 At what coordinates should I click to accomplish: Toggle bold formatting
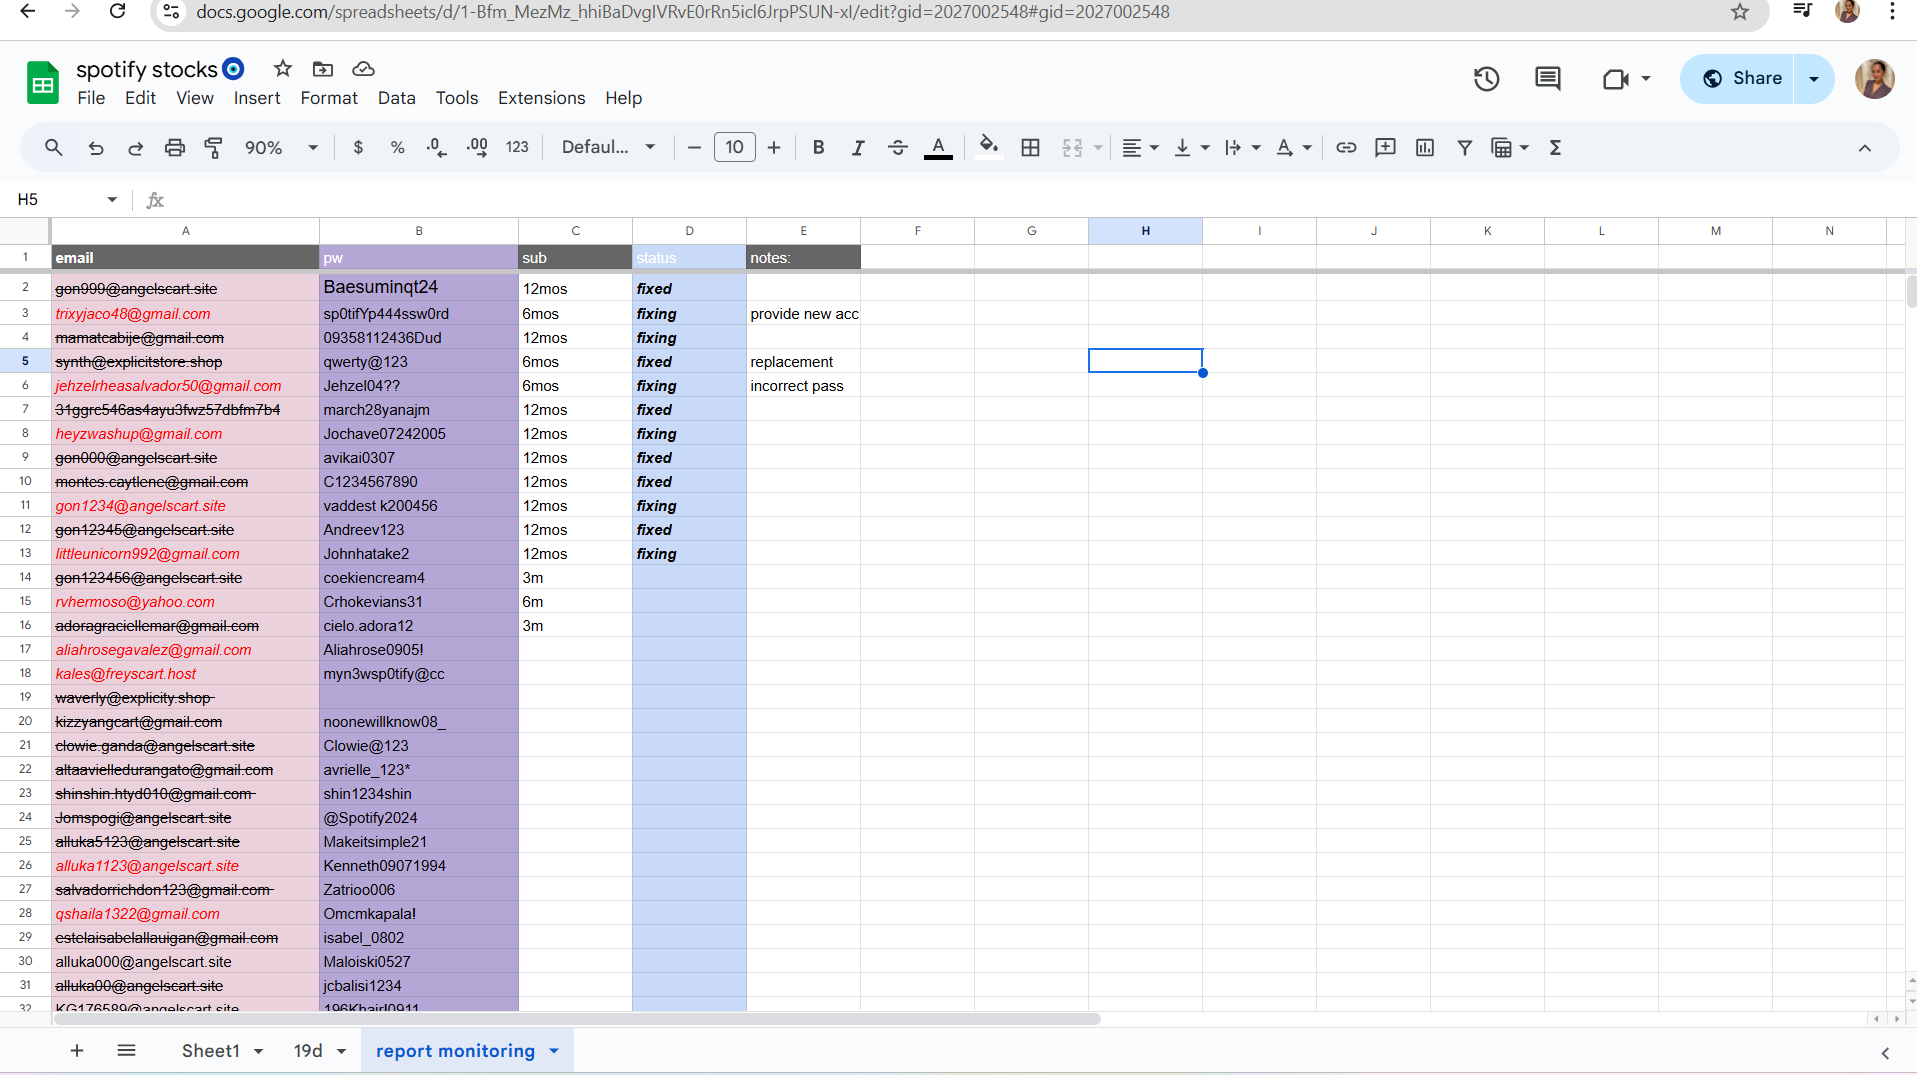tap(818, 148)
